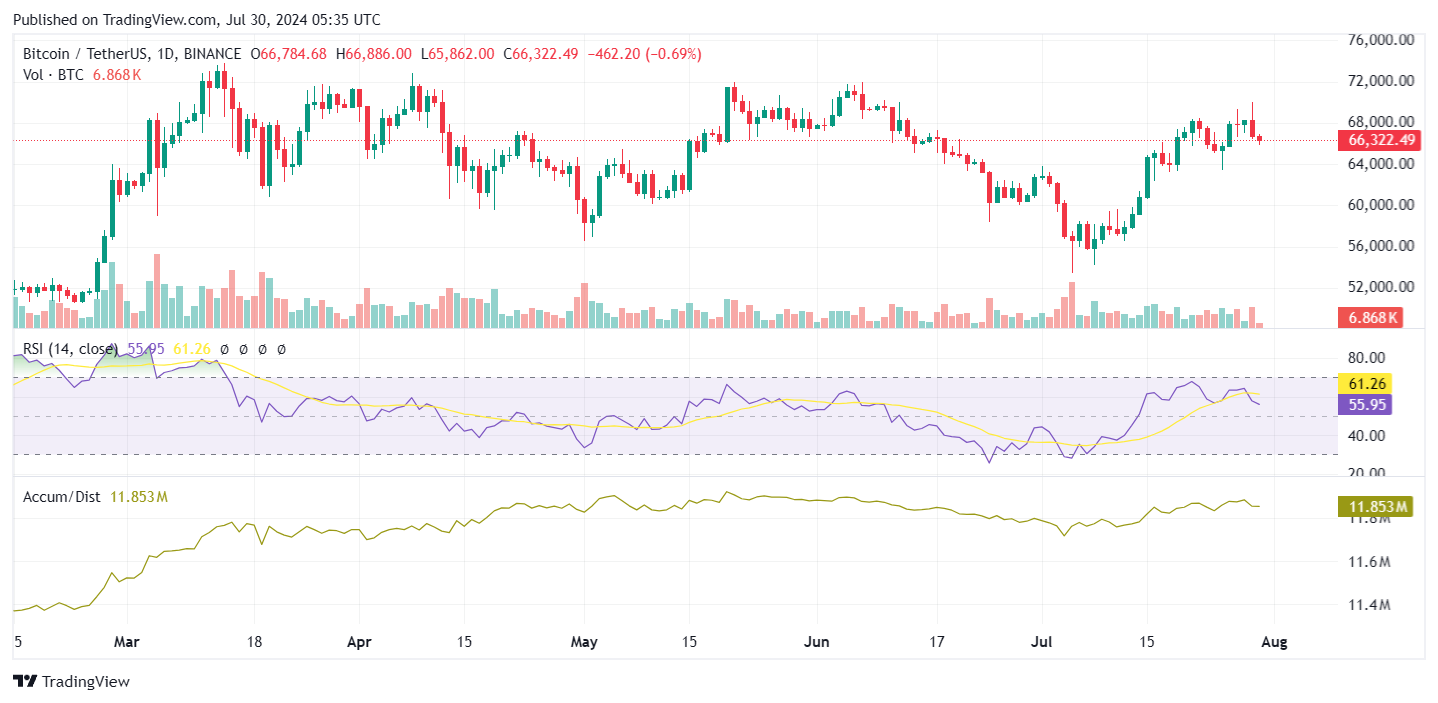Toggle the RSI (14, close) indicator
This screenshot has height=703, width=1438.
[70, 350]
